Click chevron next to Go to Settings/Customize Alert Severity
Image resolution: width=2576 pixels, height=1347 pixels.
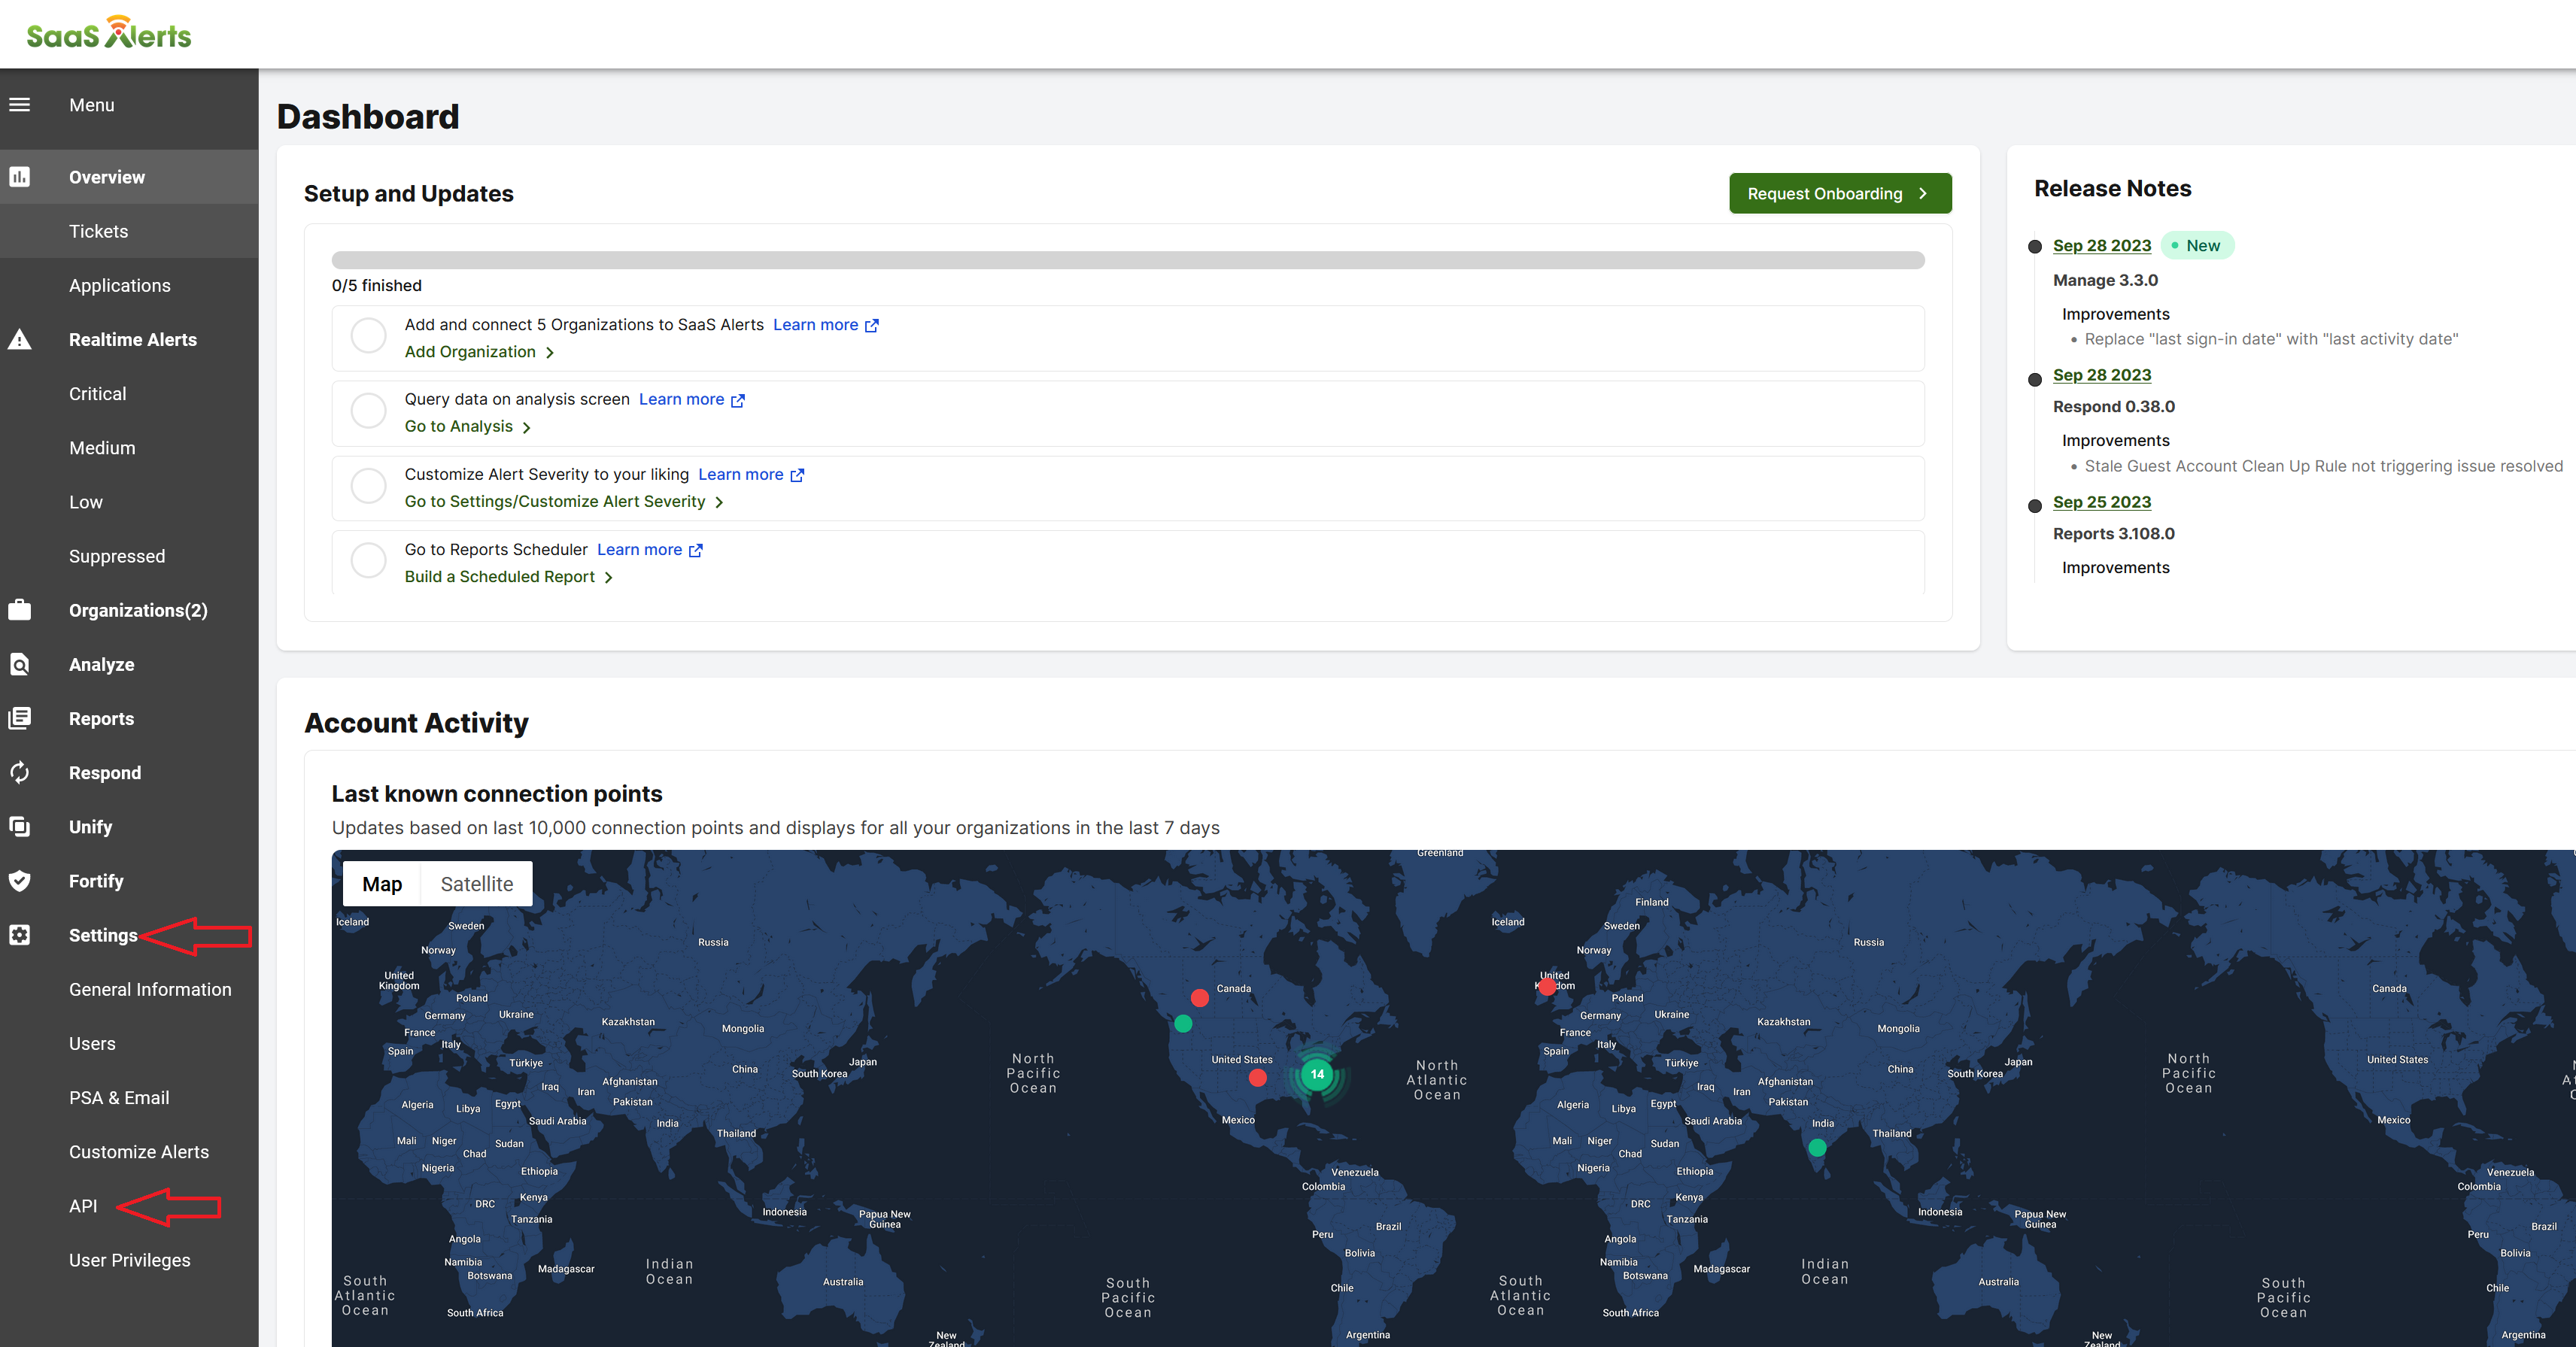pos(719,503)
